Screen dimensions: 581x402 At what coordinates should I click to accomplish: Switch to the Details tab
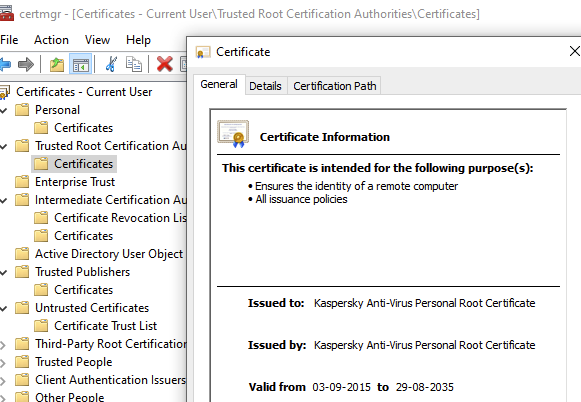pos(265,86)
